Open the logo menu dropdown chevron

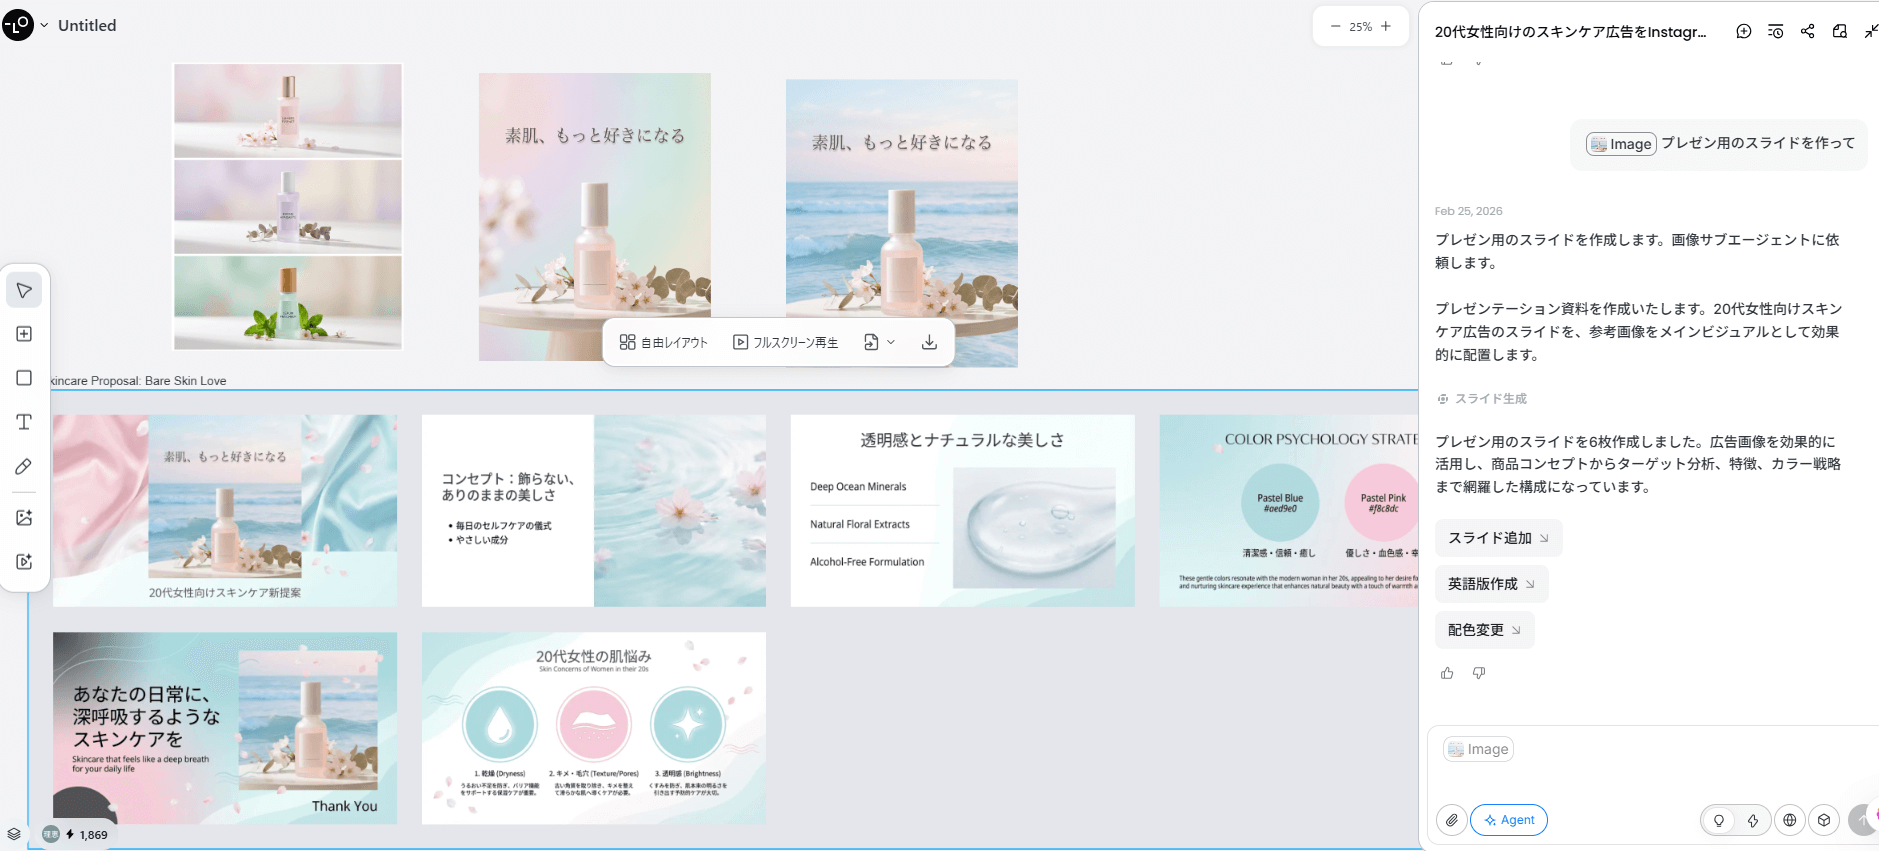(x=44, y=25)
